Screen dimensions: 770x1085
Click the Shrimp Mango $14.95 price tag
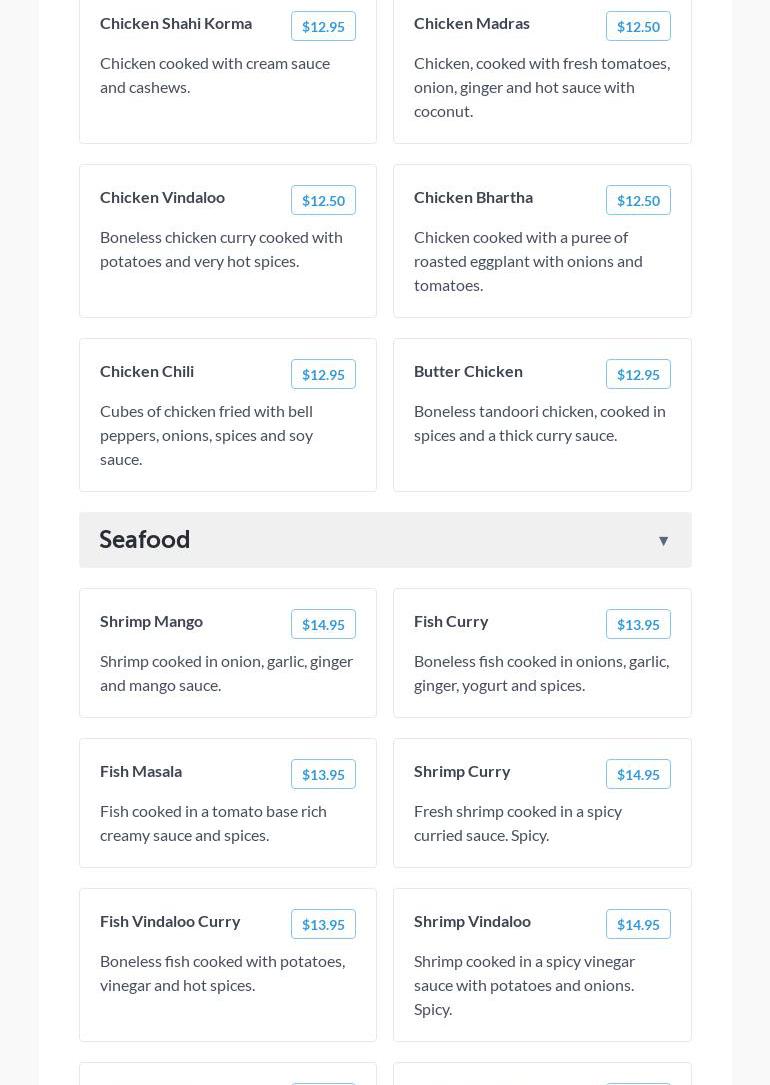pos(323,625)
